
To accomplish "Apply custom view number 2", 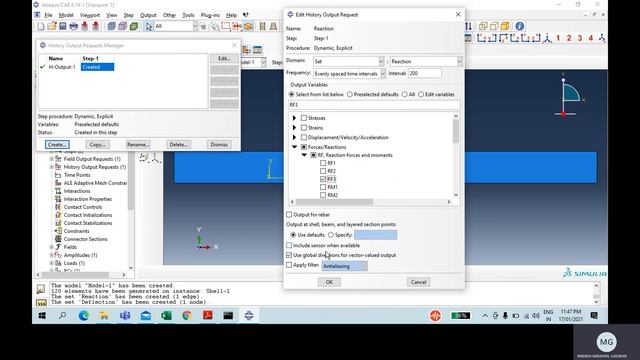I will pyautogui.click(x=569, y=38).
